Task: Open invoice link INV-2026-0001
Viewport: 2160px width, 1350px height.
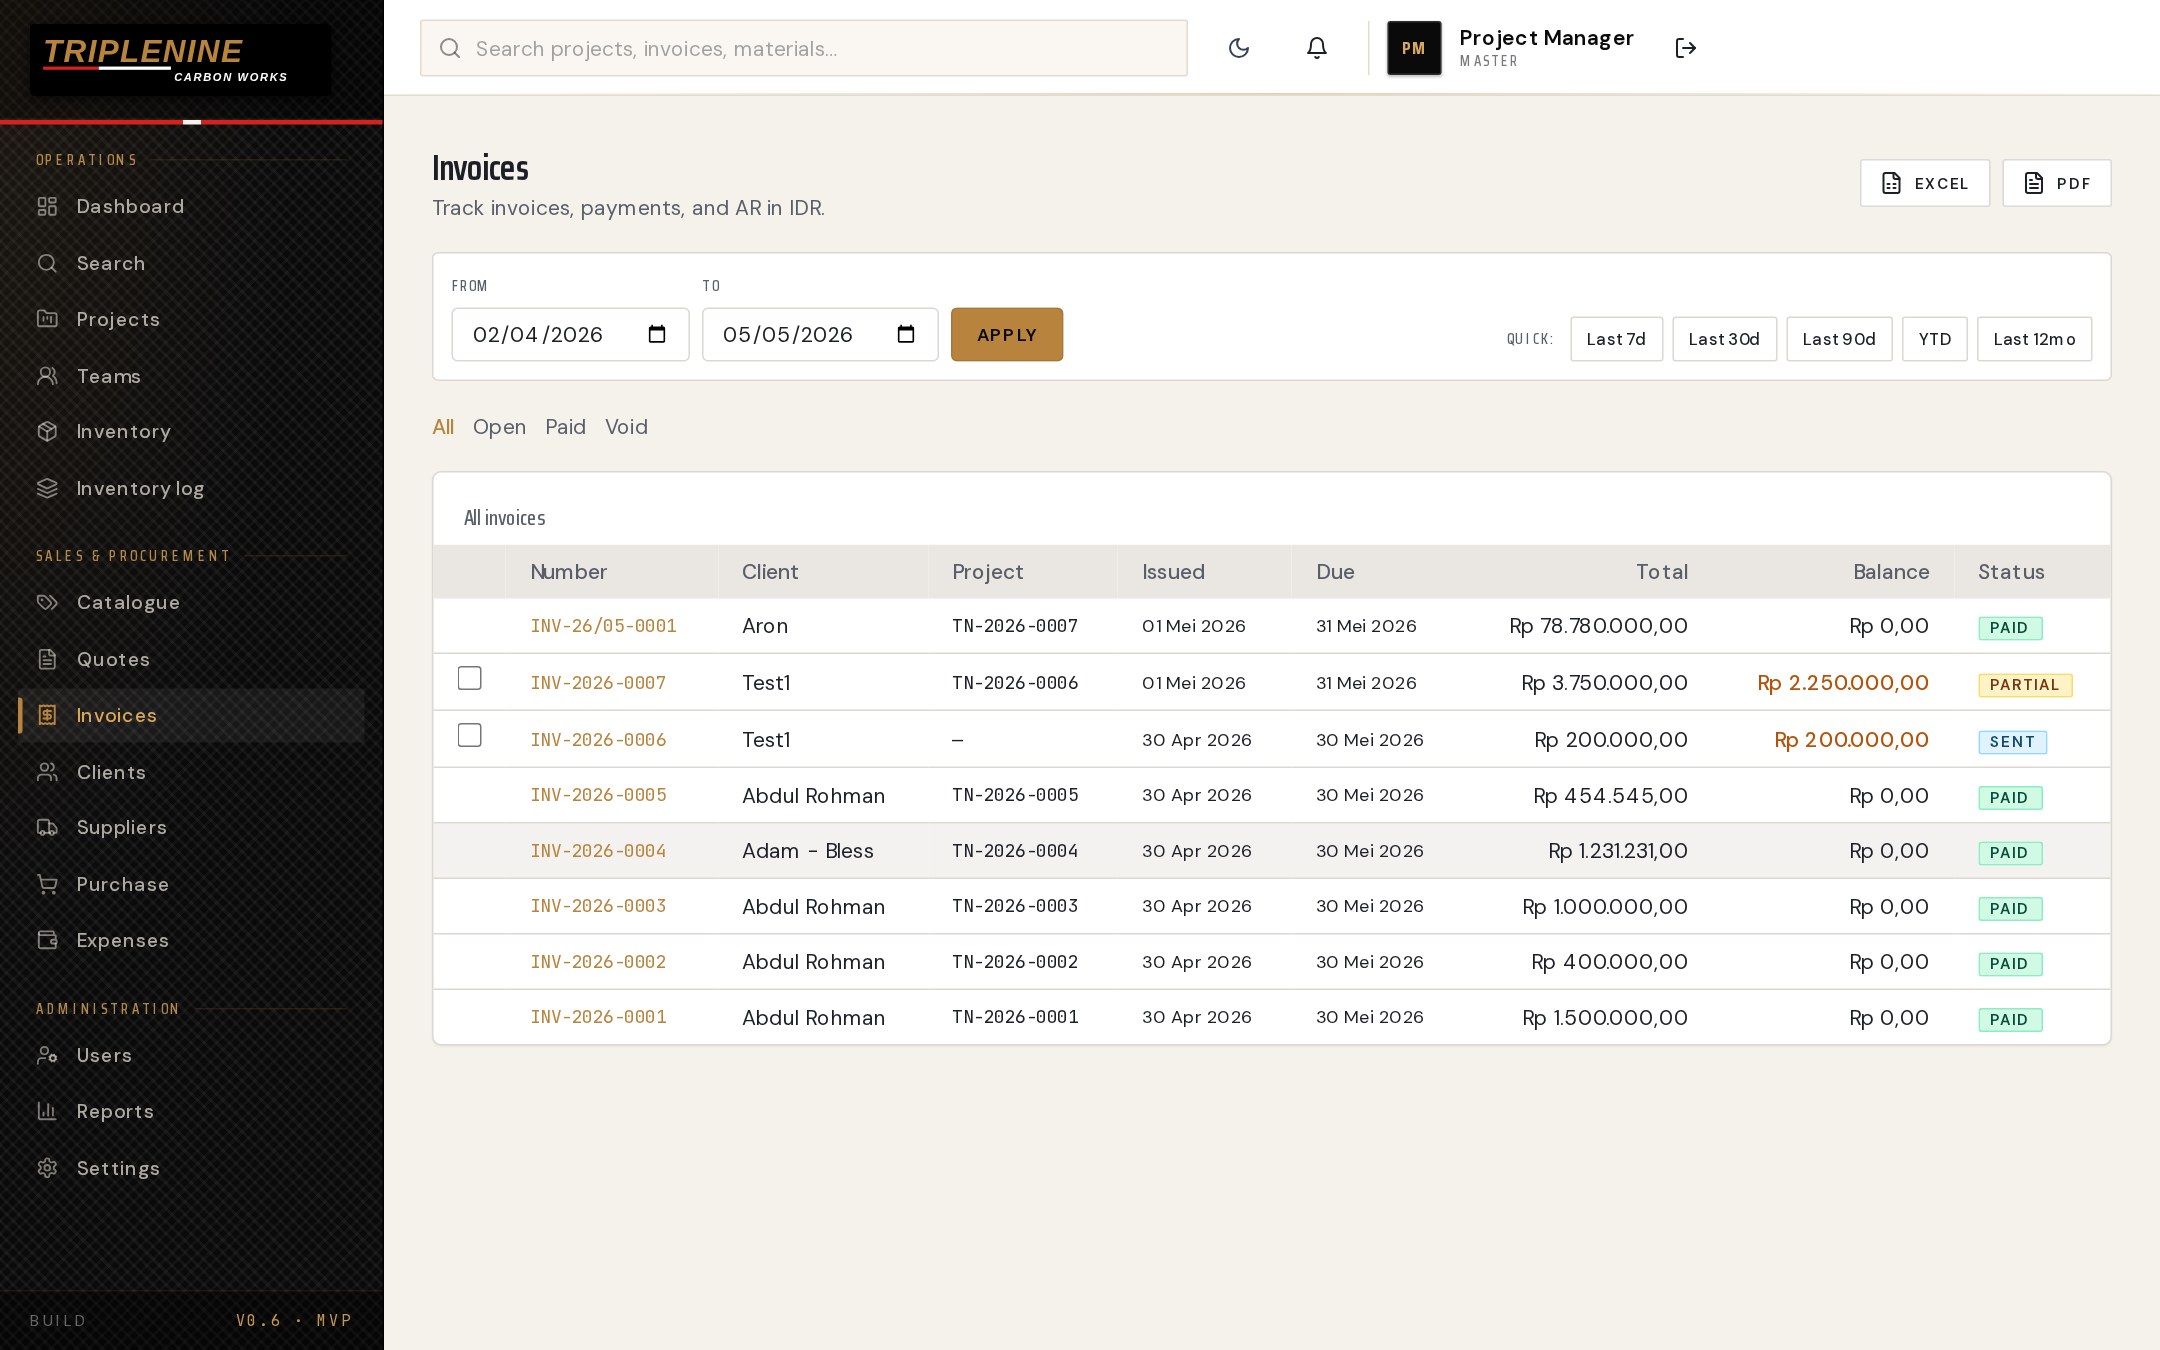Action: tap(598, 1017)
